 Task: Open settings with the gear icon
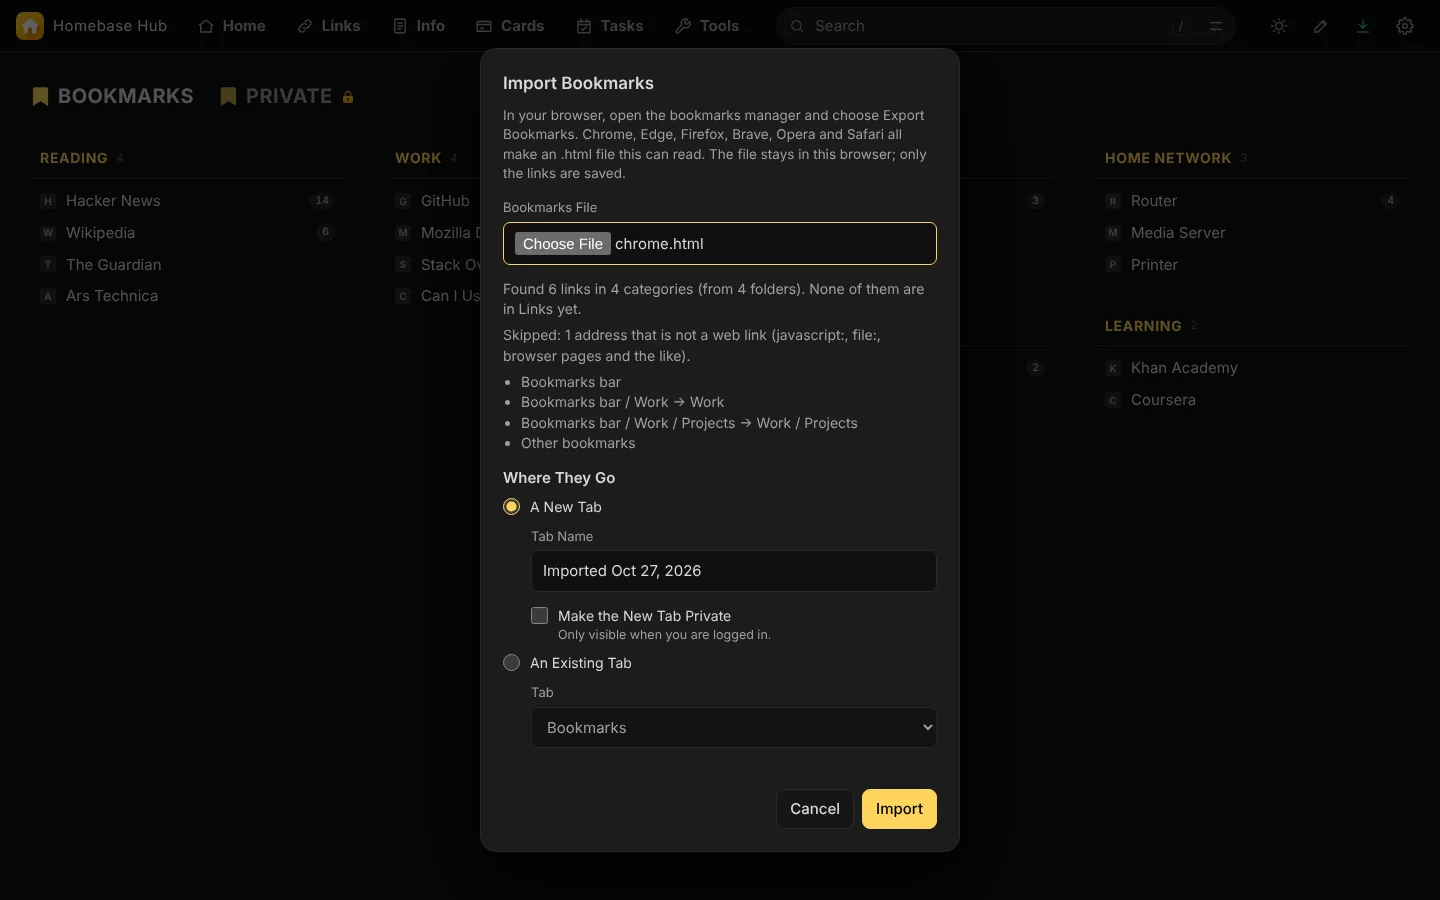coord(1405,26)
